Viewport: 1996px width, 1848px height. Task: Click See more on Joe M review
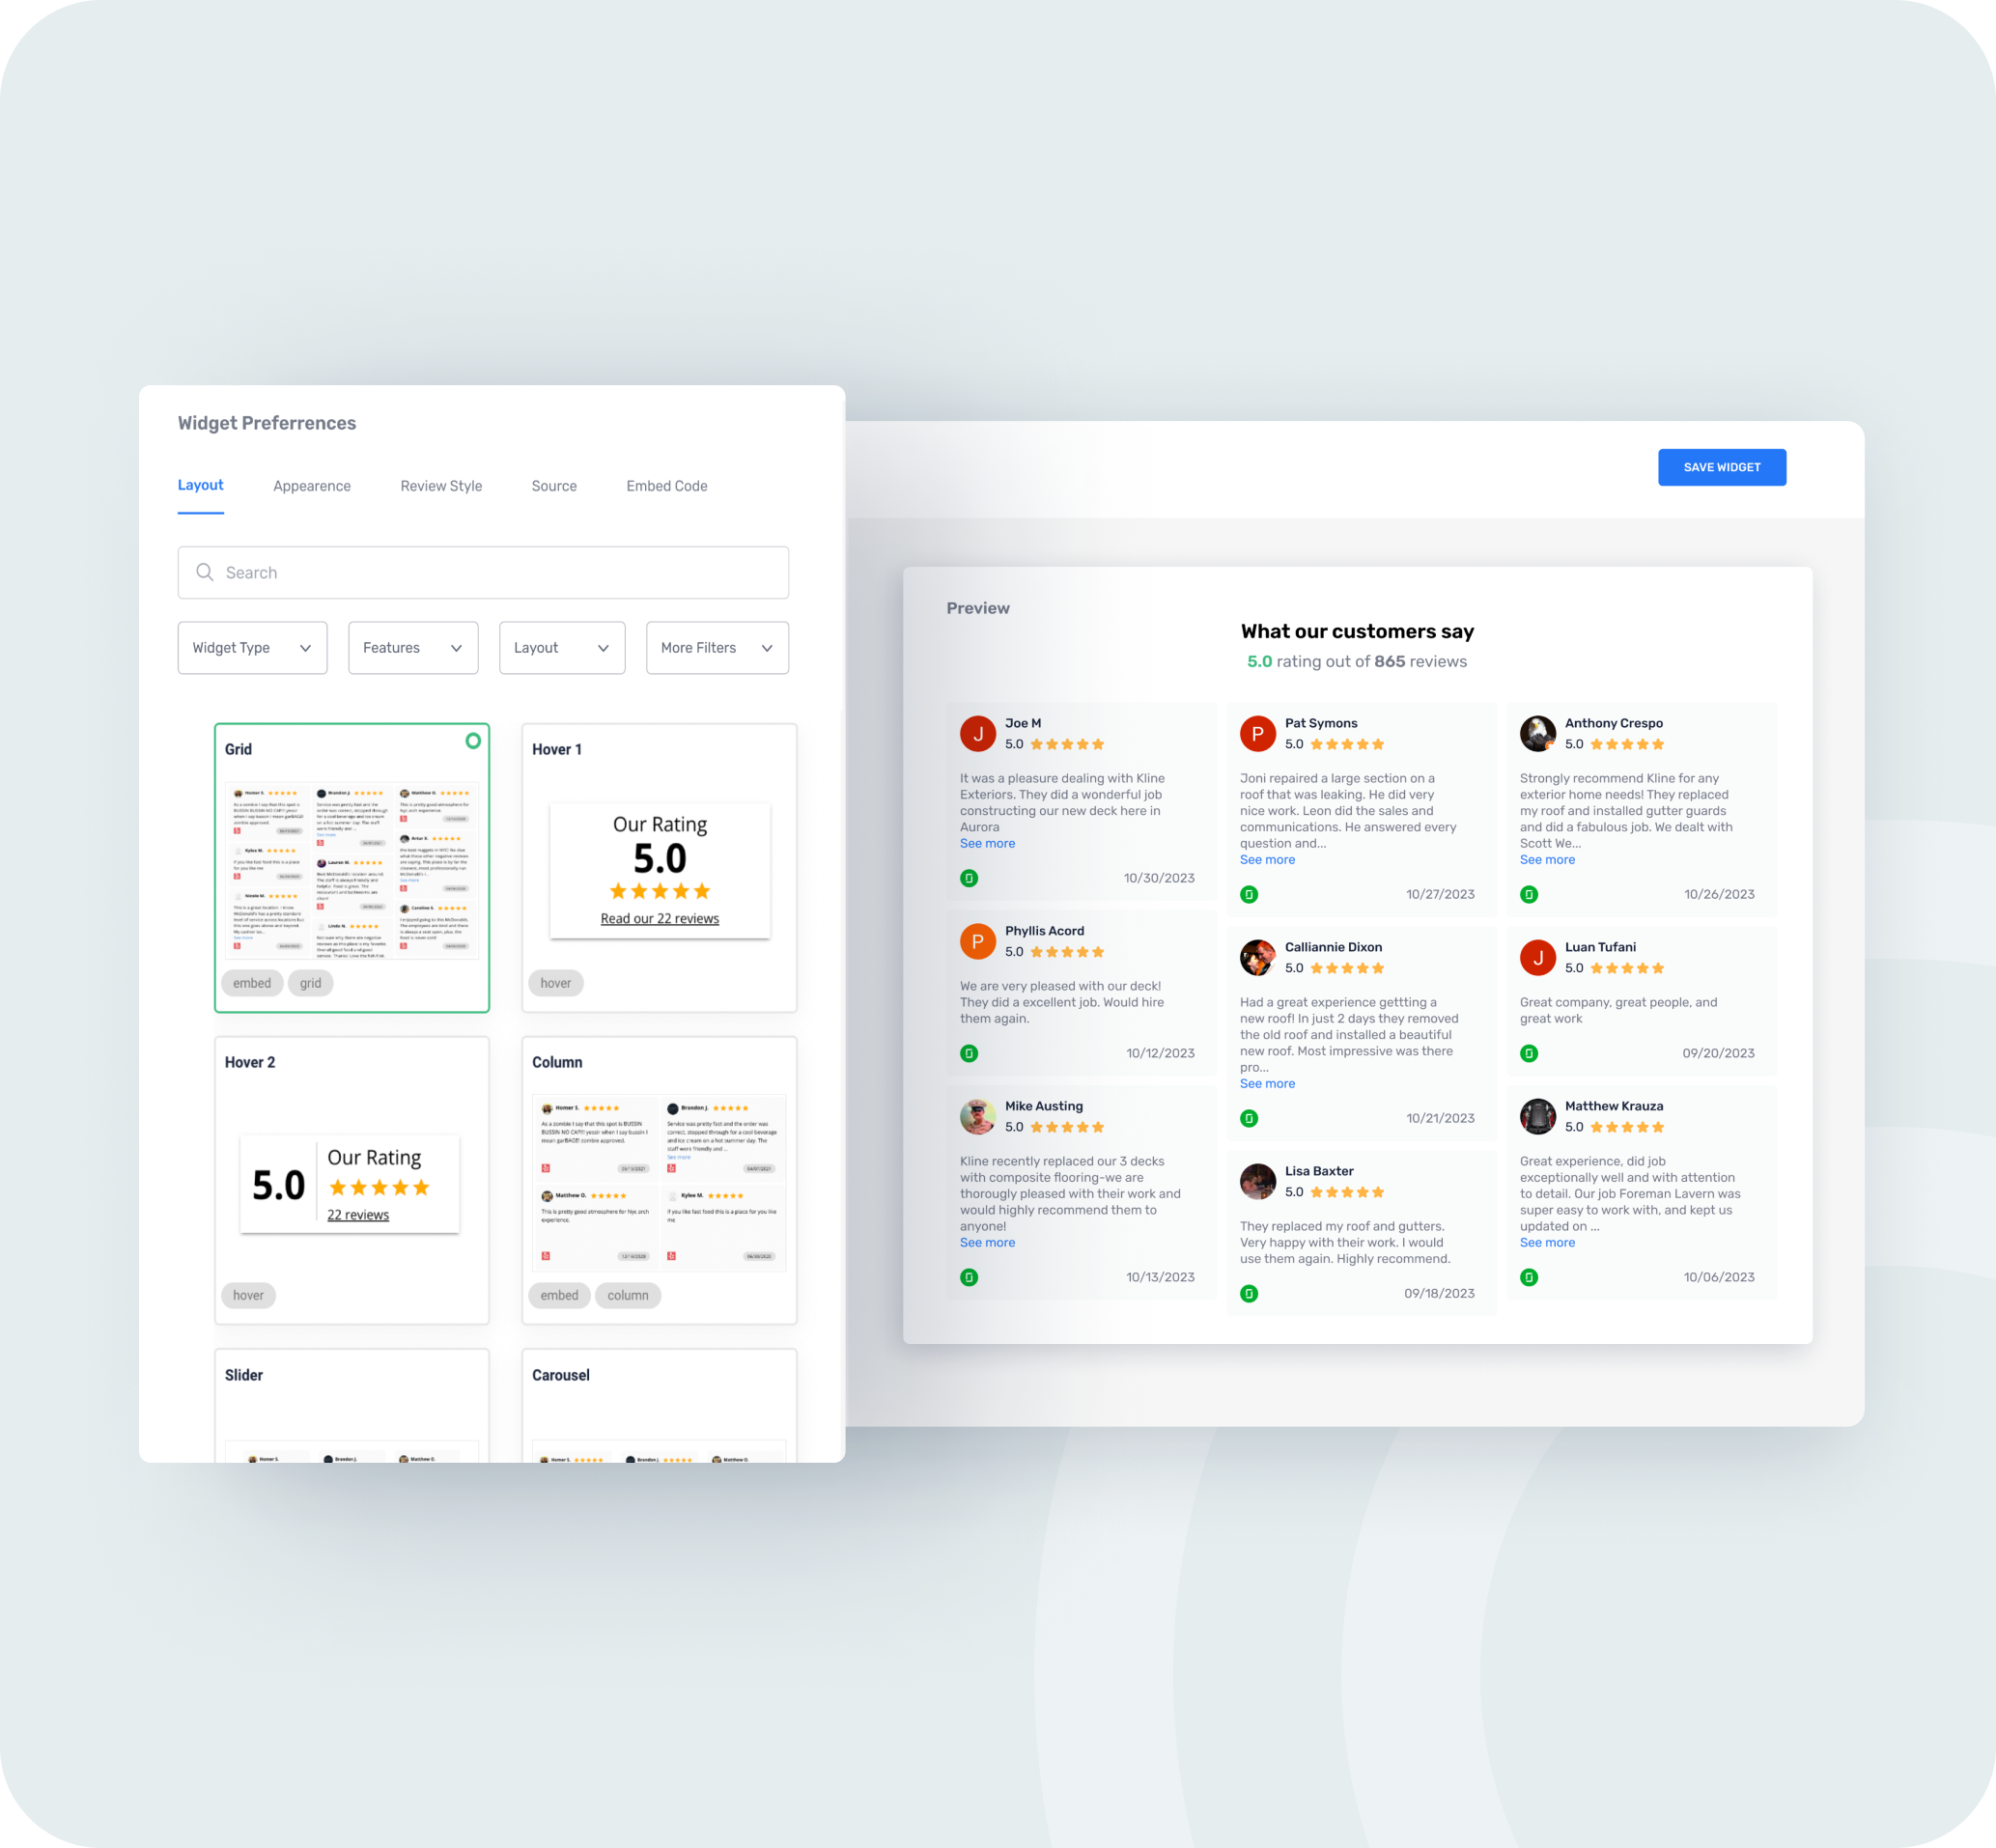coord(984,843)
